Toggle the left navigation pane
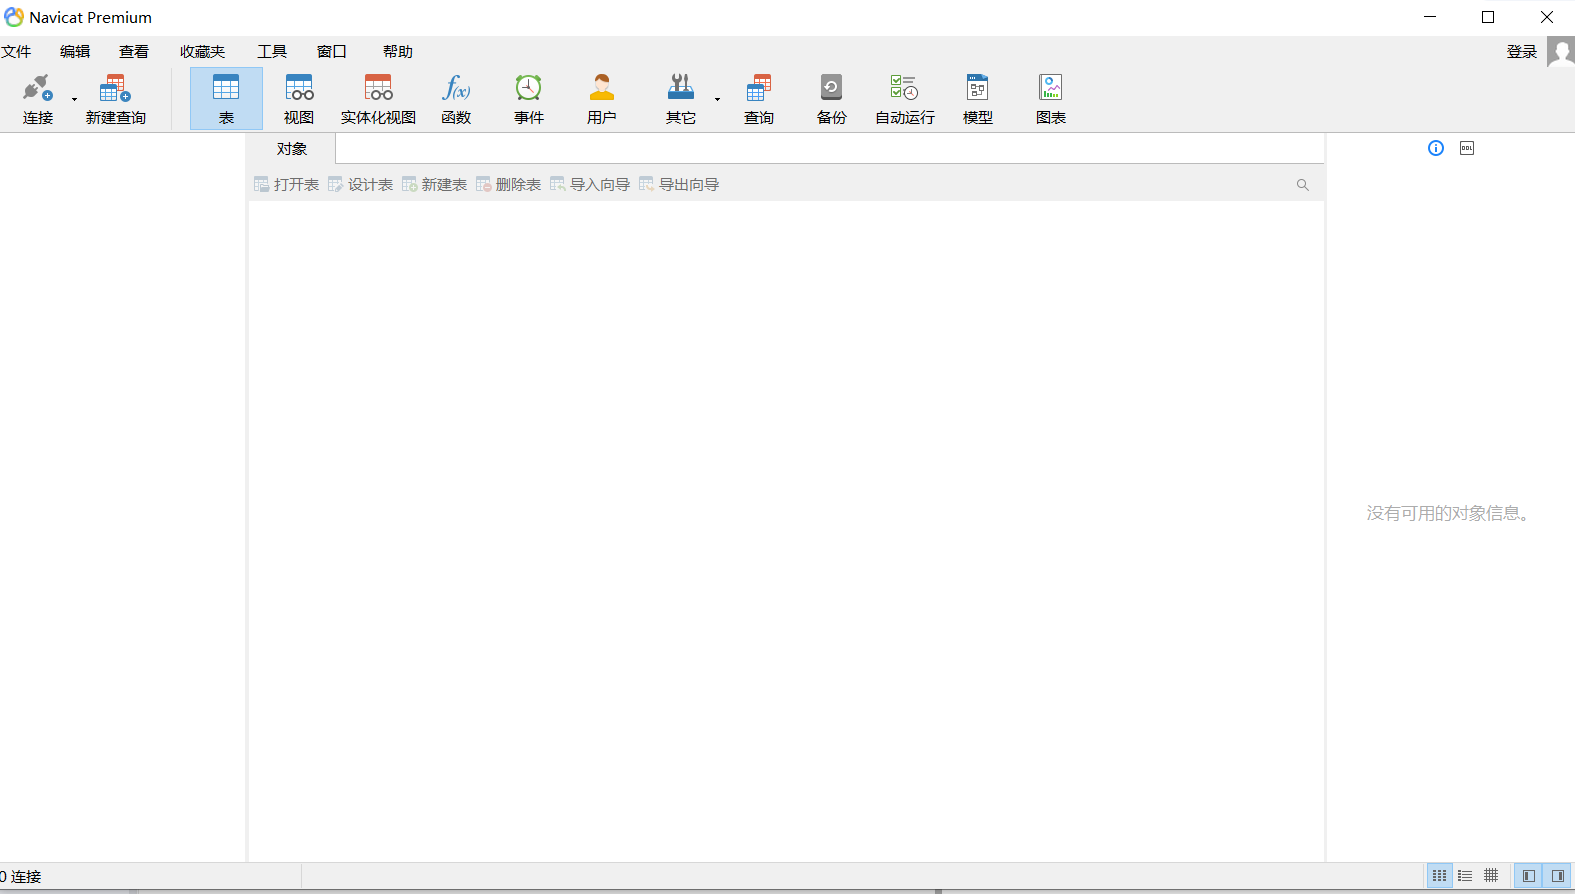1575x894 pixels. click(1528, 875)
